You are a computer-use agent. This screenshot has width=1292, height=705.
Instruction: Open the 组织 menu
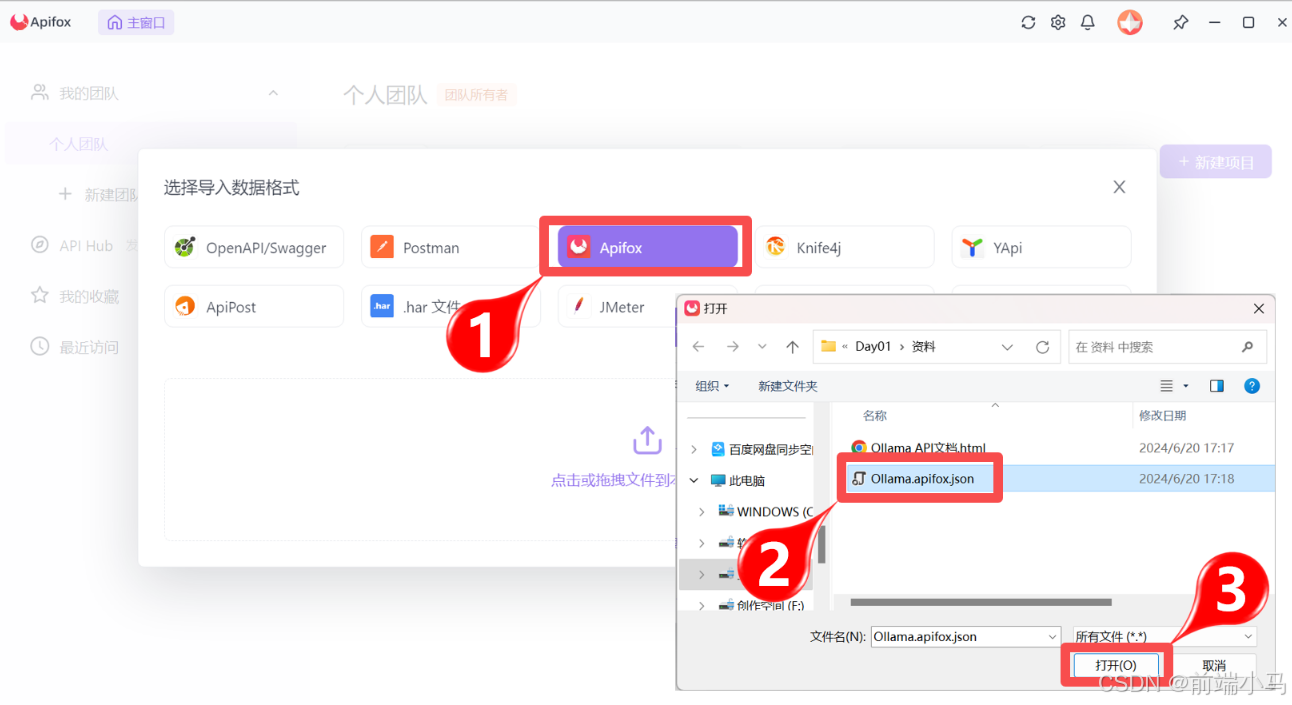point(712,386)
